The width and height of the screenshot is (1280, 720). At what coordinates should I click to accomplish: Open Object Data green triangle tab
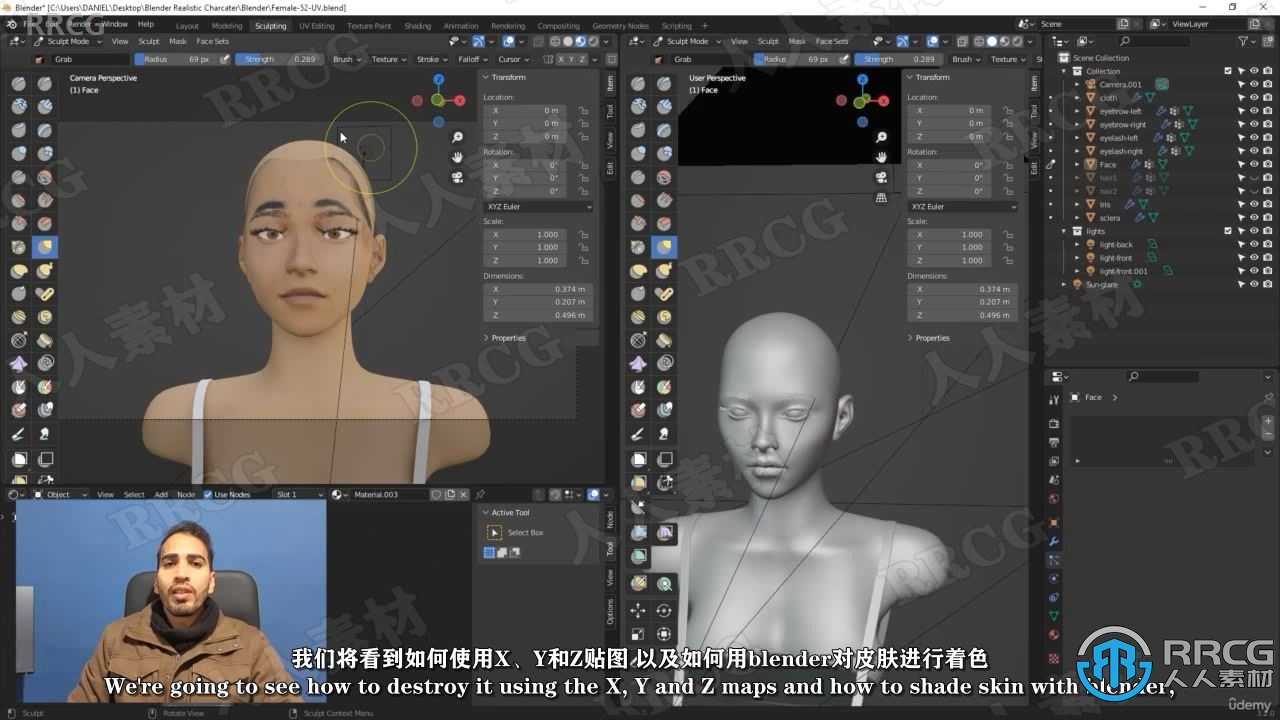pyautogui.click(x=1054, y=616)
